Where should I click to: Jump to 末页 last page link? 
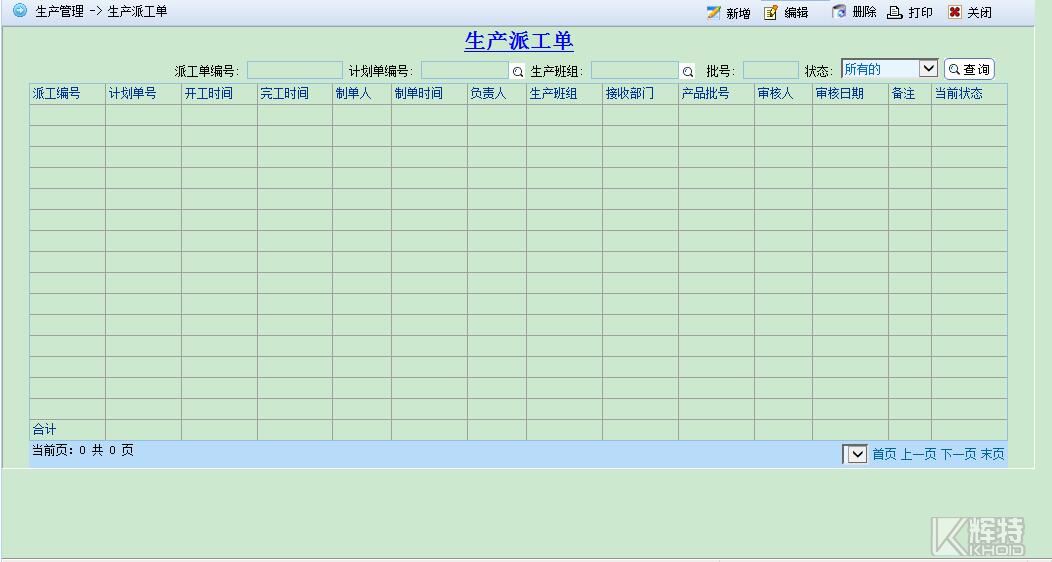(x=992, y=454)
